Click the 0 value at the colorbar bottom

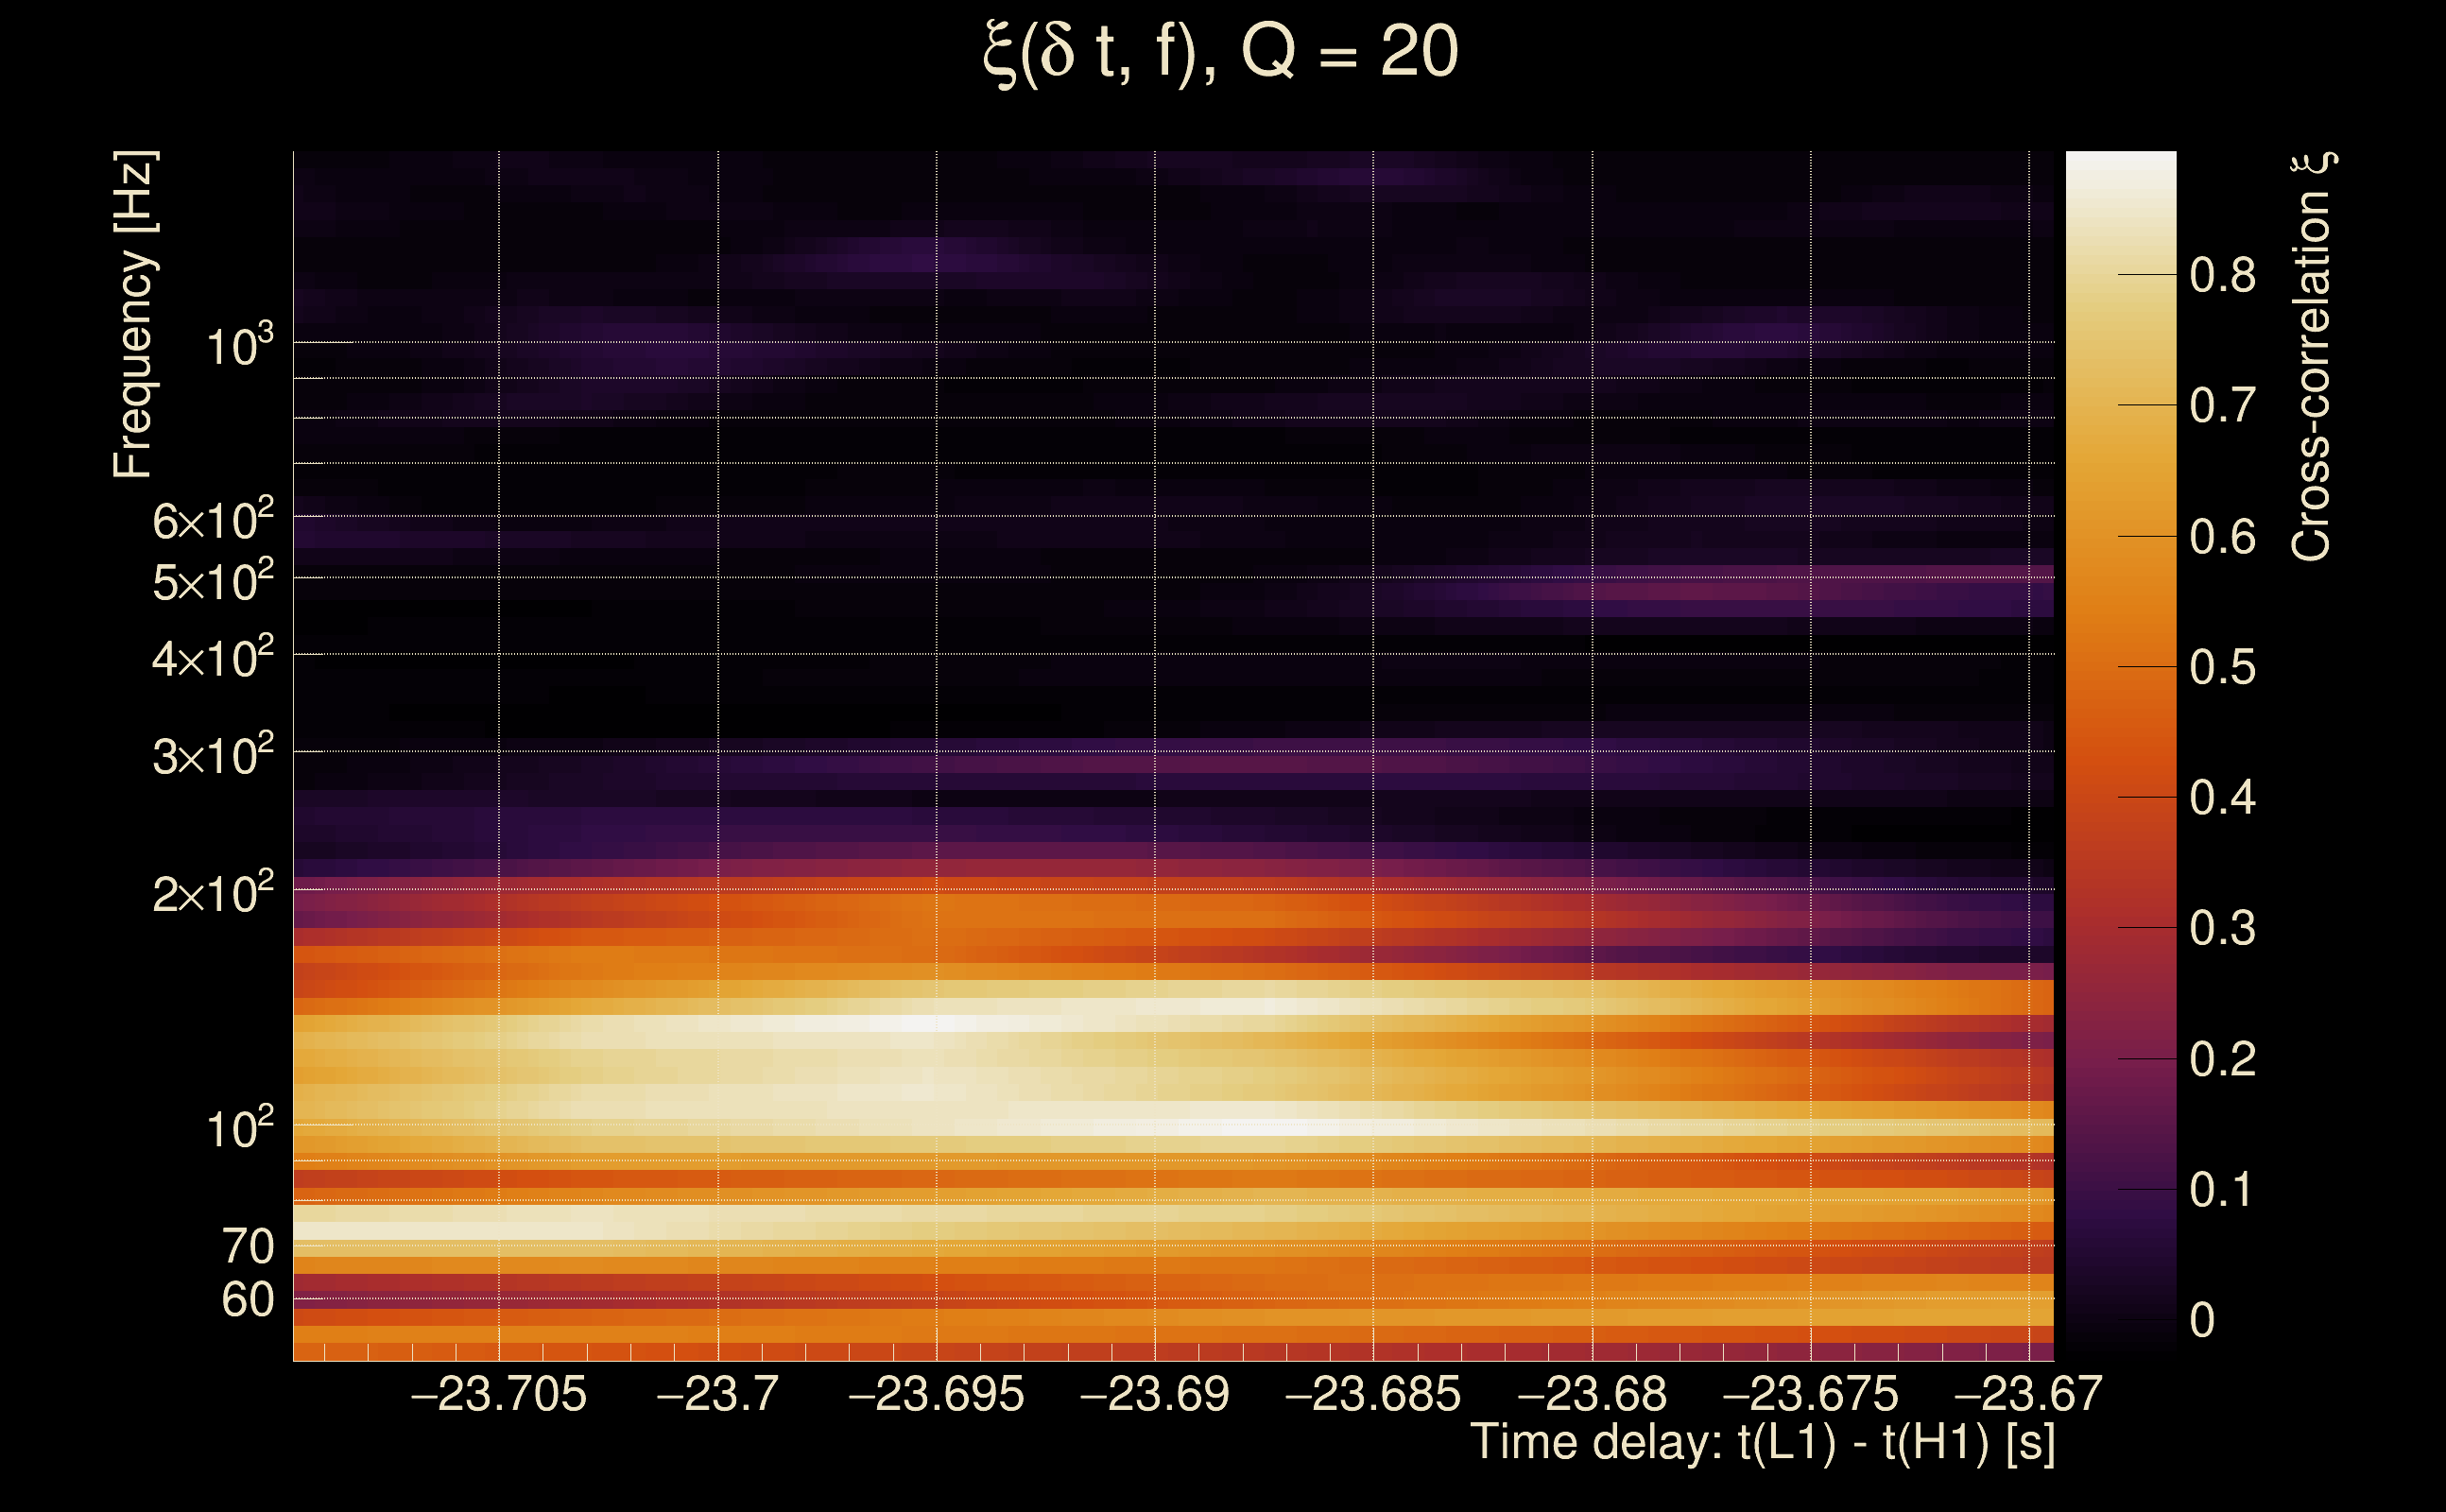(x=2202, y=1320)
